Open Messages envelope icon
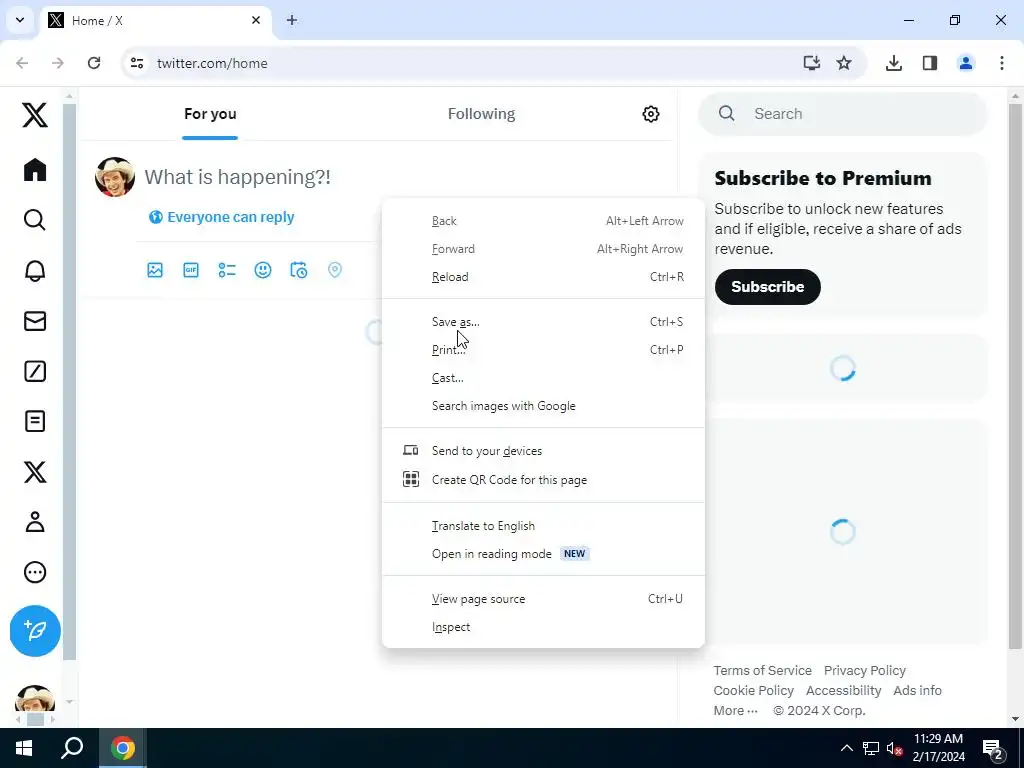 pos(35,321)
